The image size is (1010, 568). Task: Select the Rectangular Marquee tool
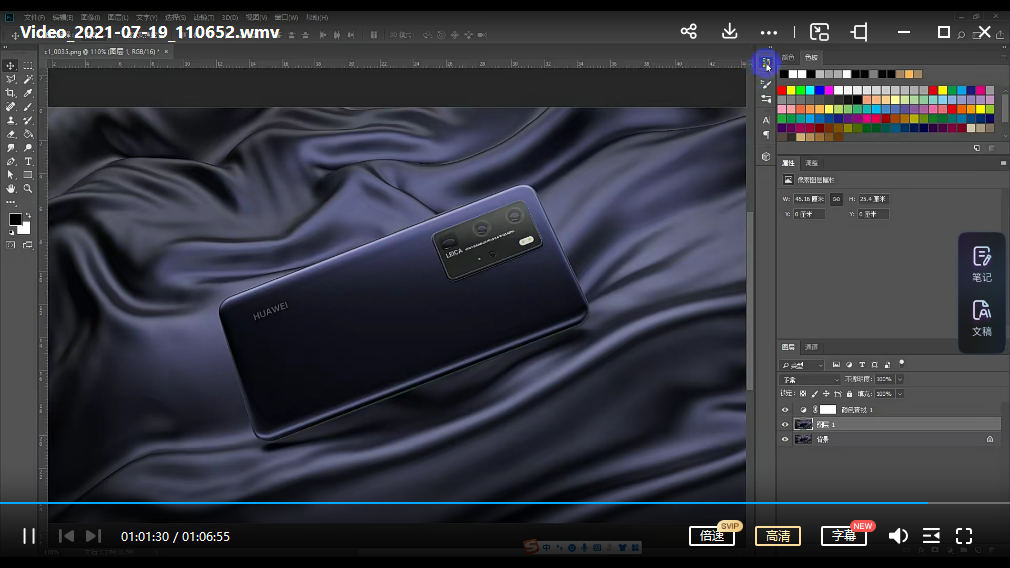click(28, 66)
